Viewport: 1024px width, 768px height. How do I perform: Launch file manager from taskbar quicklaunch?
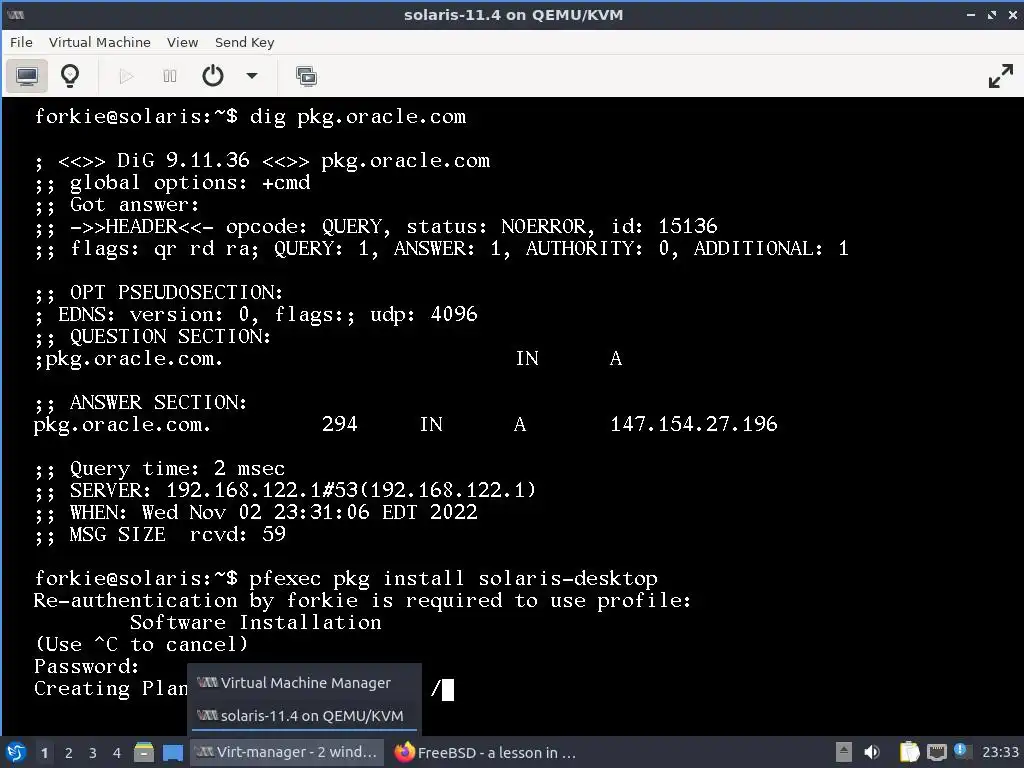click(144, 752)
